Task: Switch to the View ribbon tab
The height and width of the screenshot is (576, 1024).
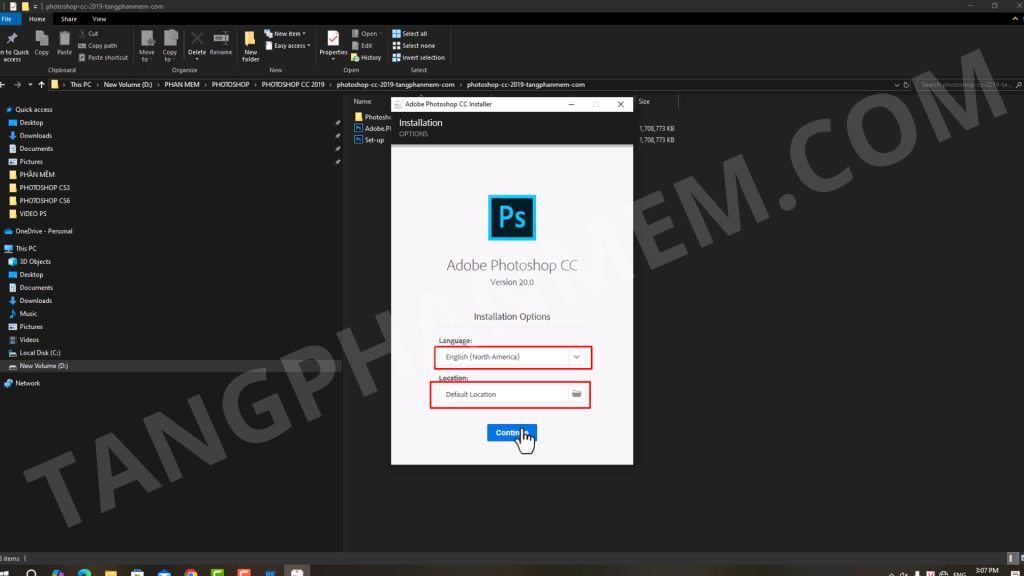Action: (99, 19)
